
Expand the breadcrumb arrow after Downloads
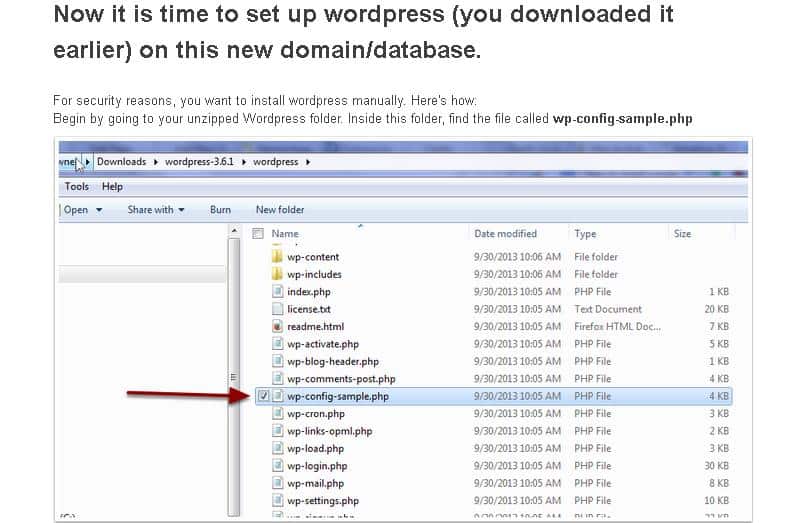(x=155, y=162)
